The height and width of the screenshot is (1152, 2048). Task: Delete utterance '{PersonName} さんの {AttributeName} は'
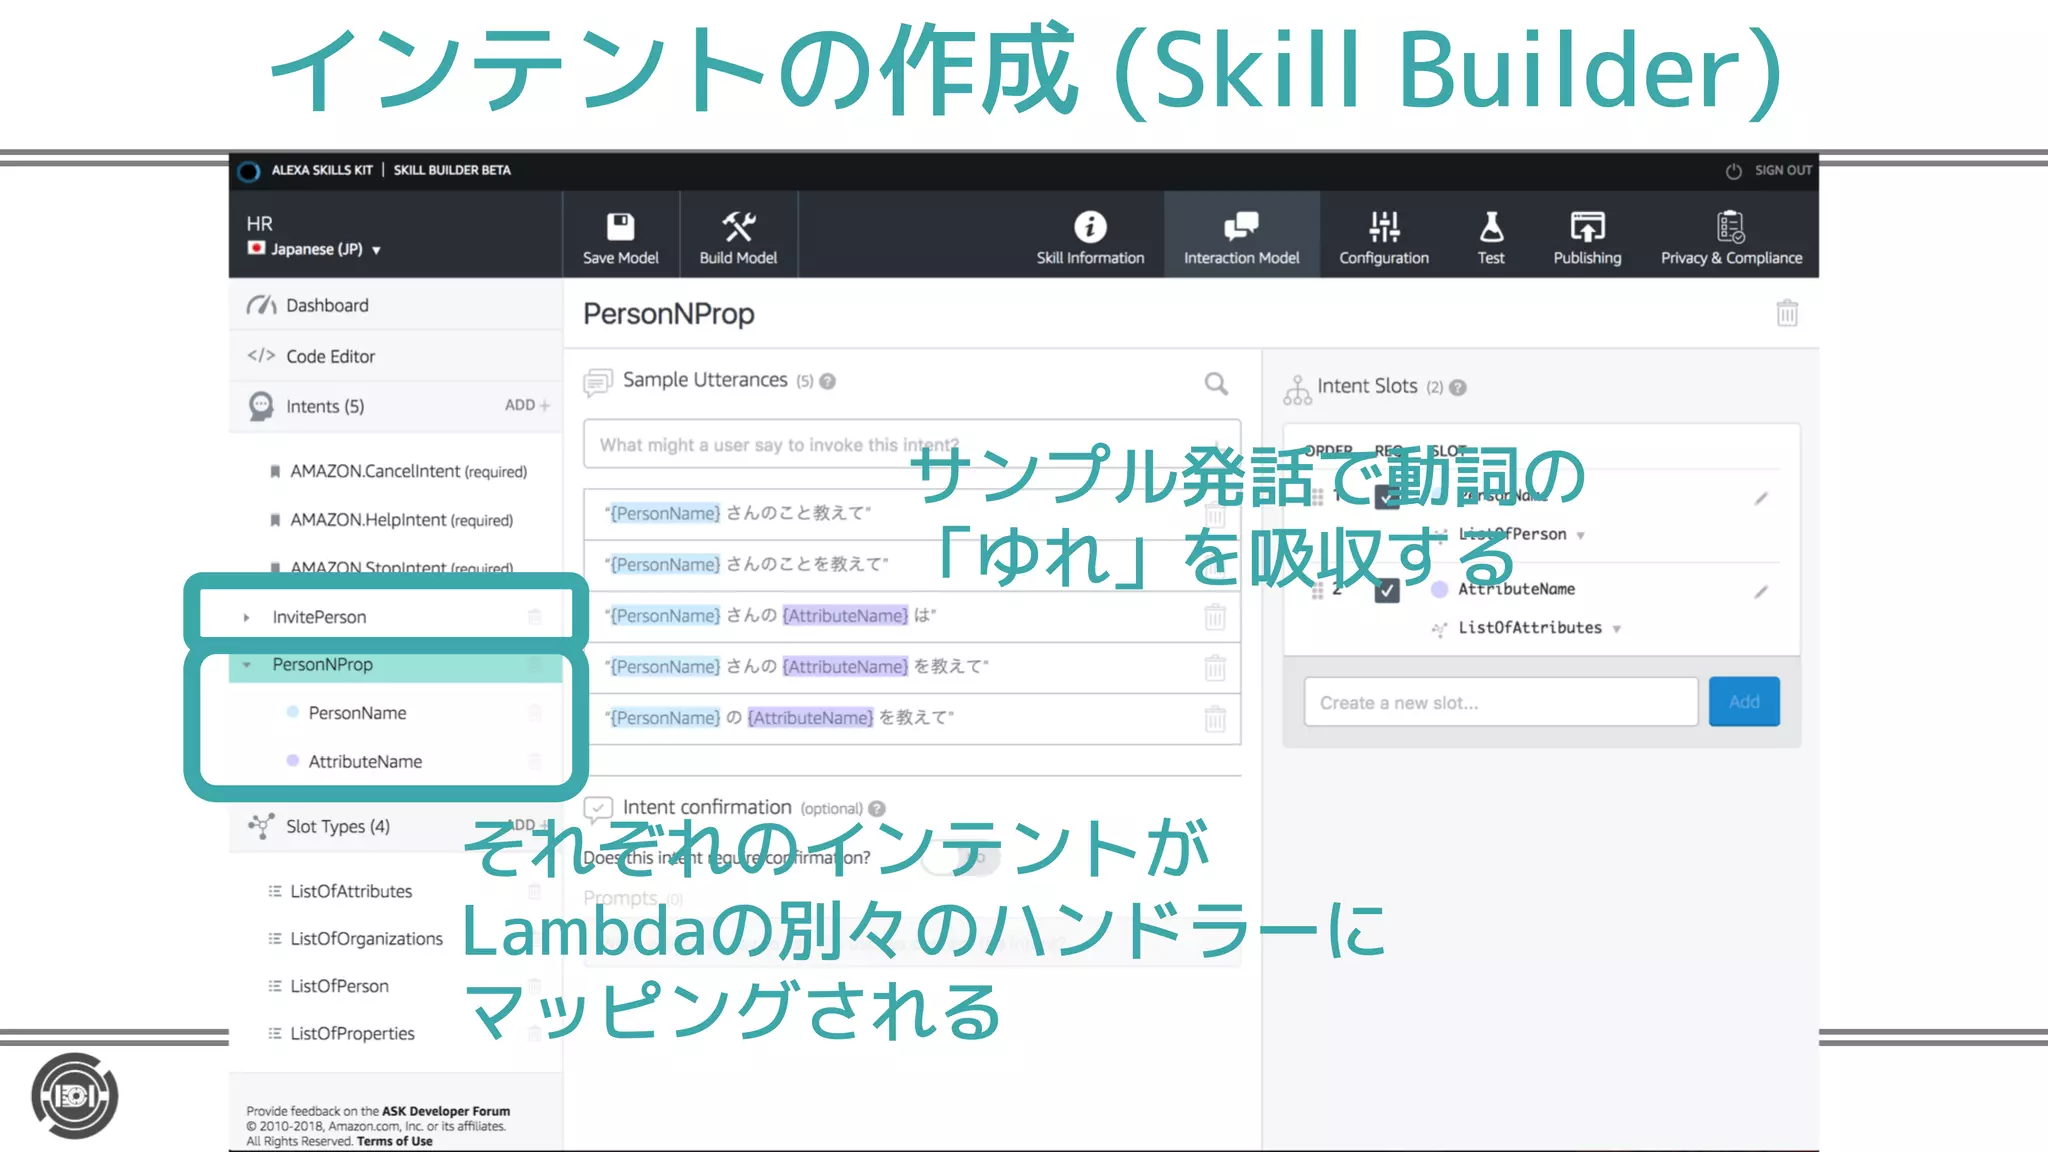[1215, 617]
